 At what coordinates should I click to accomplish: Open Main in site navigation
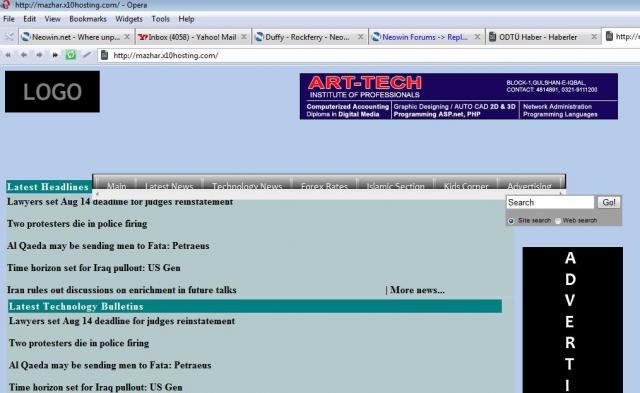coord(116,186)
